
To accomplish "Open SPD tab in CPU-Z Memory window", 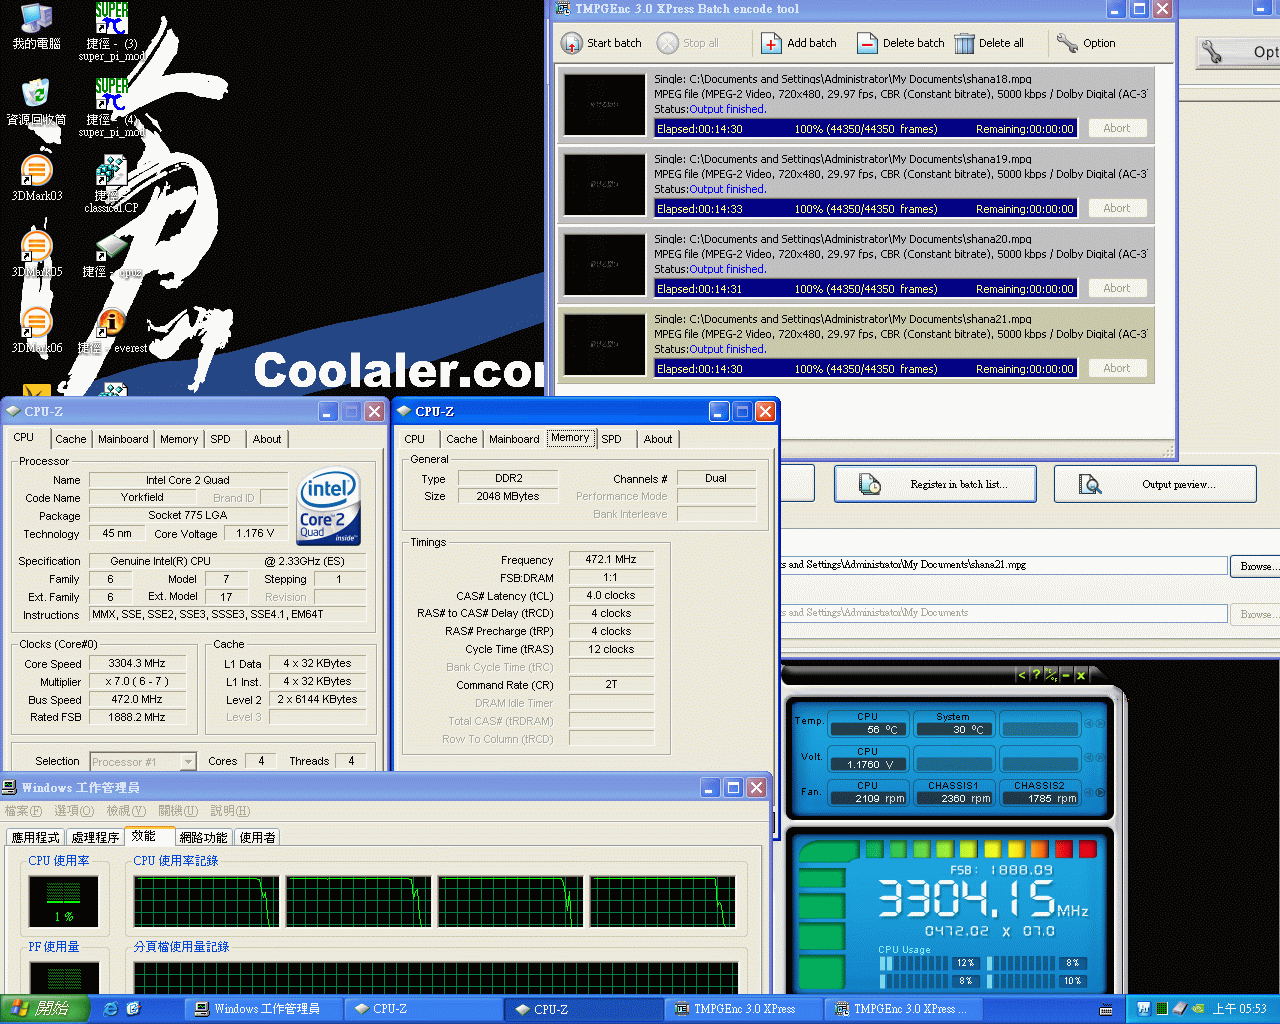I will (611, 439).
